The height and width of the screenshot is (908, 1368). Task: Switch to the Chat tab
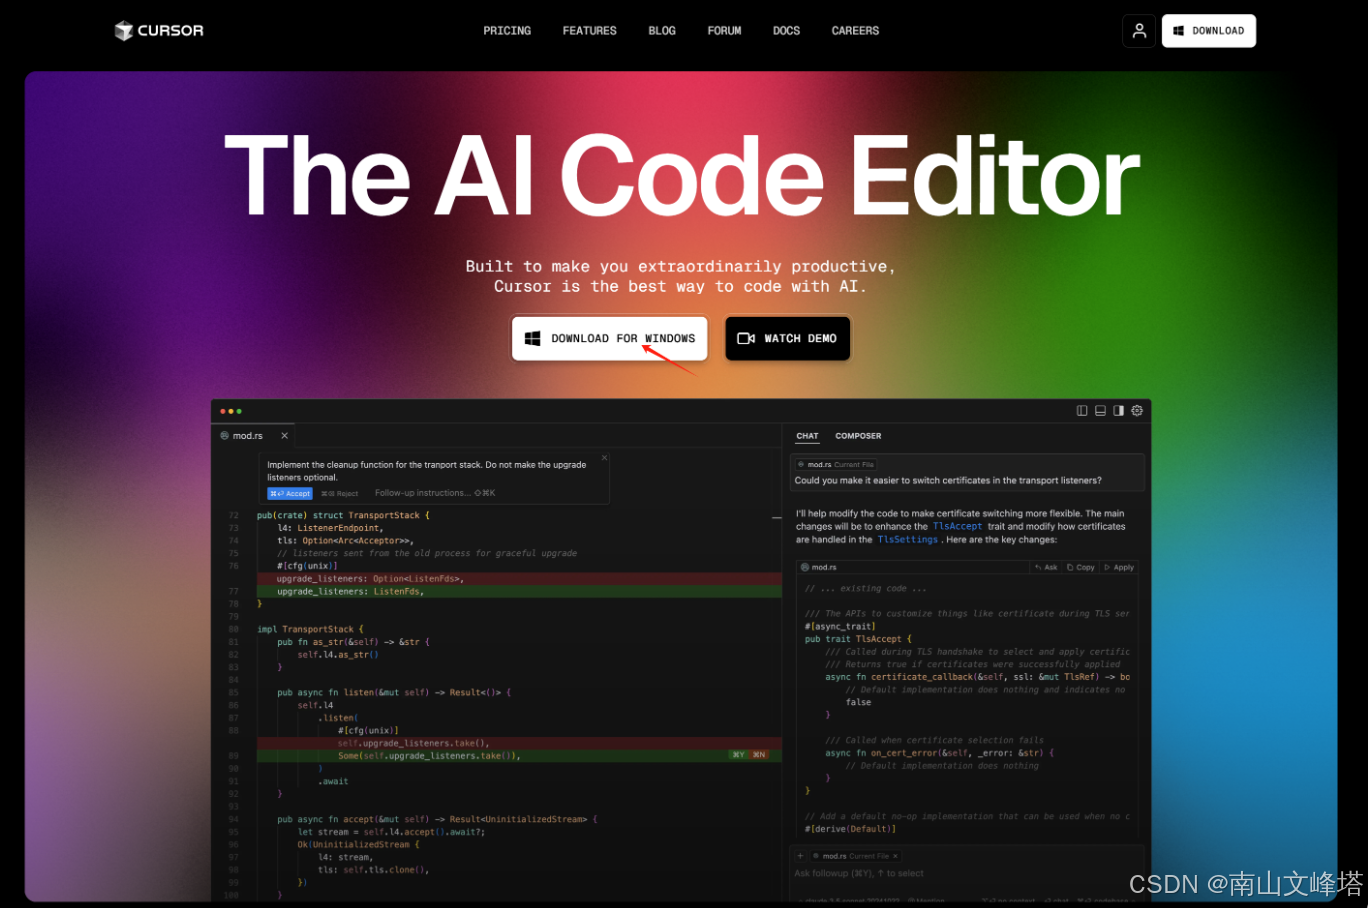[807, 436]
